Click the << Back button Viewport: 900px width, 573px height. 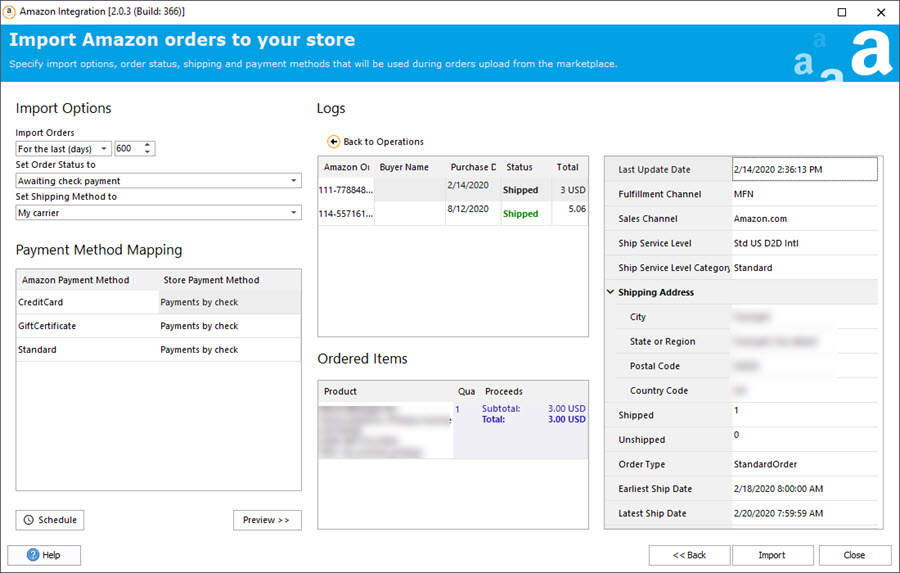pos(689,555)
